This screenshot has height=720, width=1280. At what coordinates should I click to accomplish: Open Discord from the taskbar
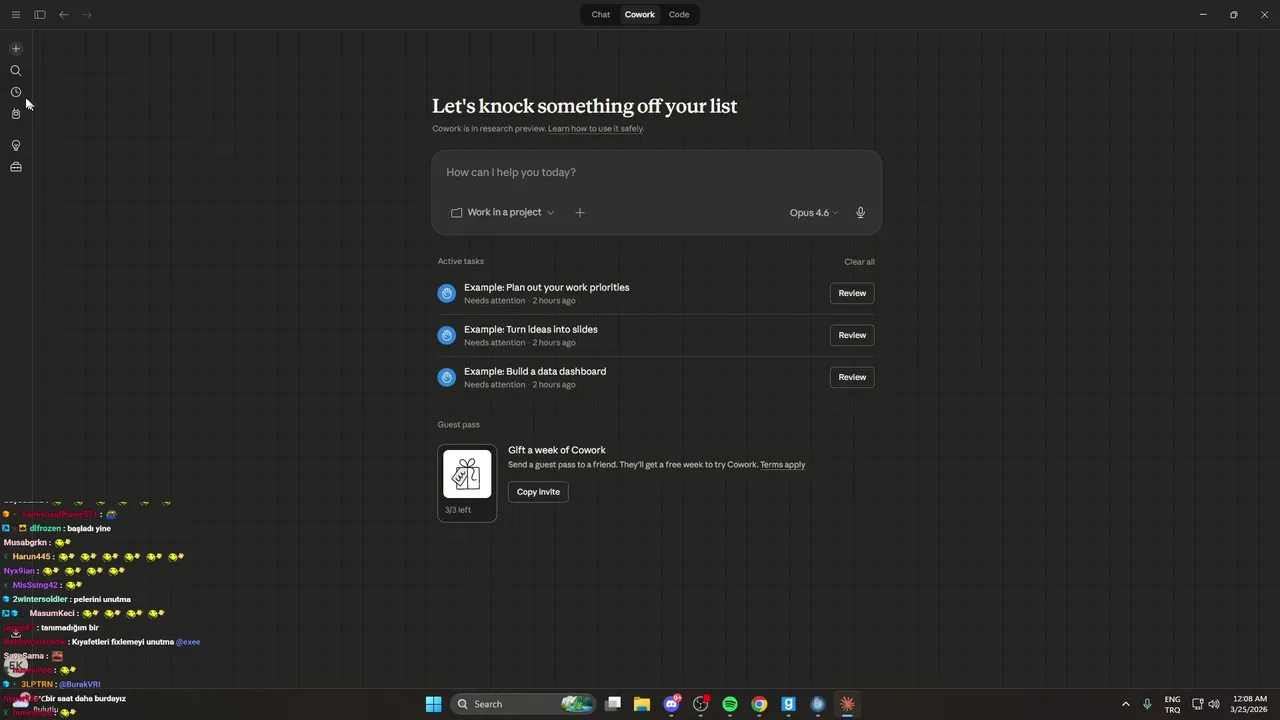(x=672, y=704)
